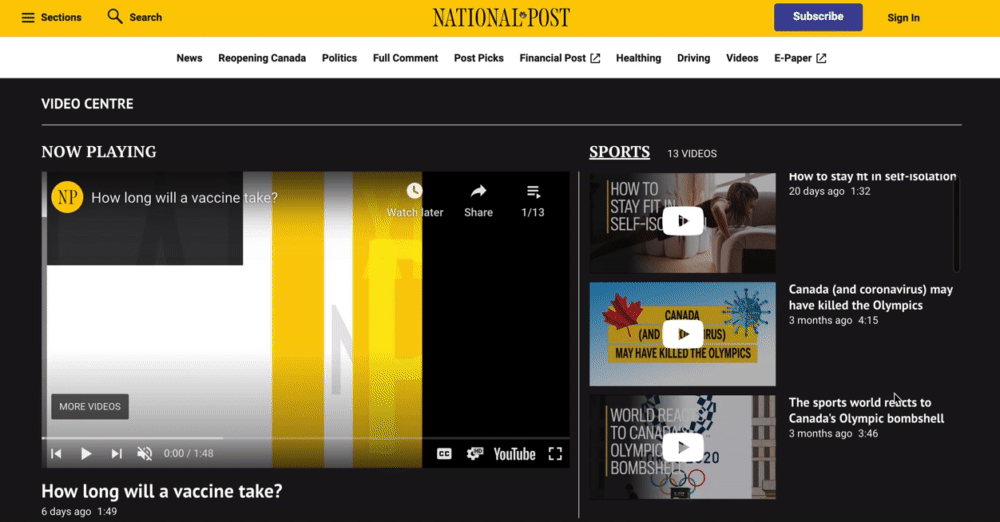Screen dimensions: 1000x522
Task: Go to Full Comment section
Action: click(x=406, y=58)
